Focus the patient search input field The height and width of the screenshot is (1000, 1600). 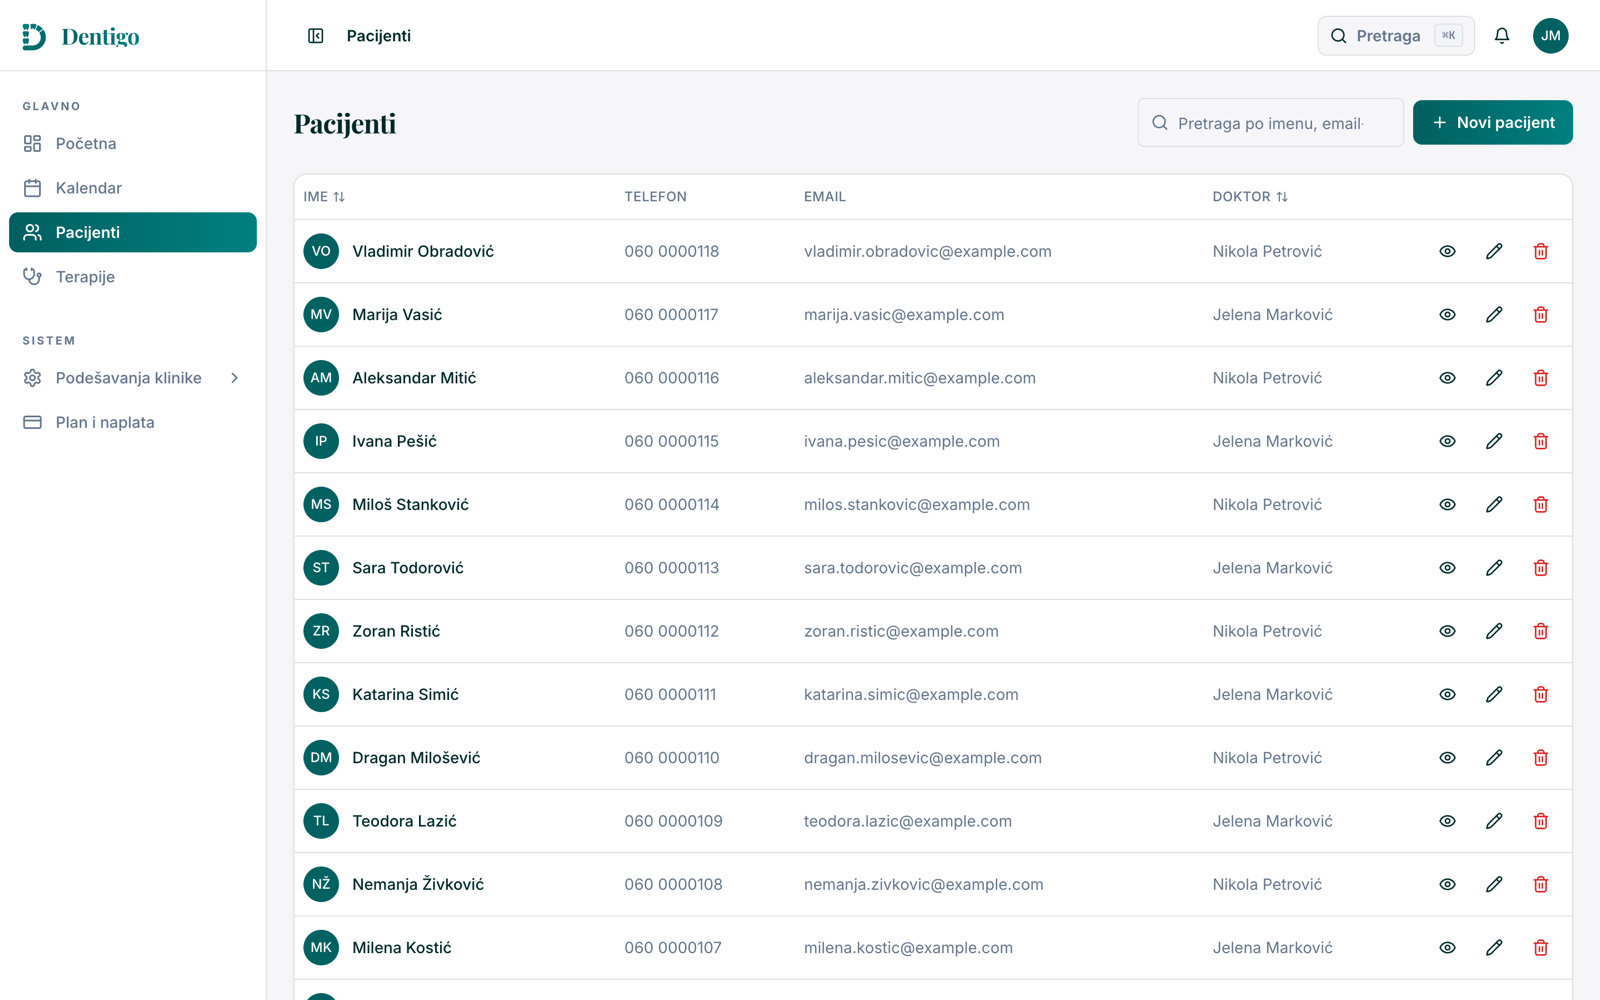click(x=1270, y=123)
